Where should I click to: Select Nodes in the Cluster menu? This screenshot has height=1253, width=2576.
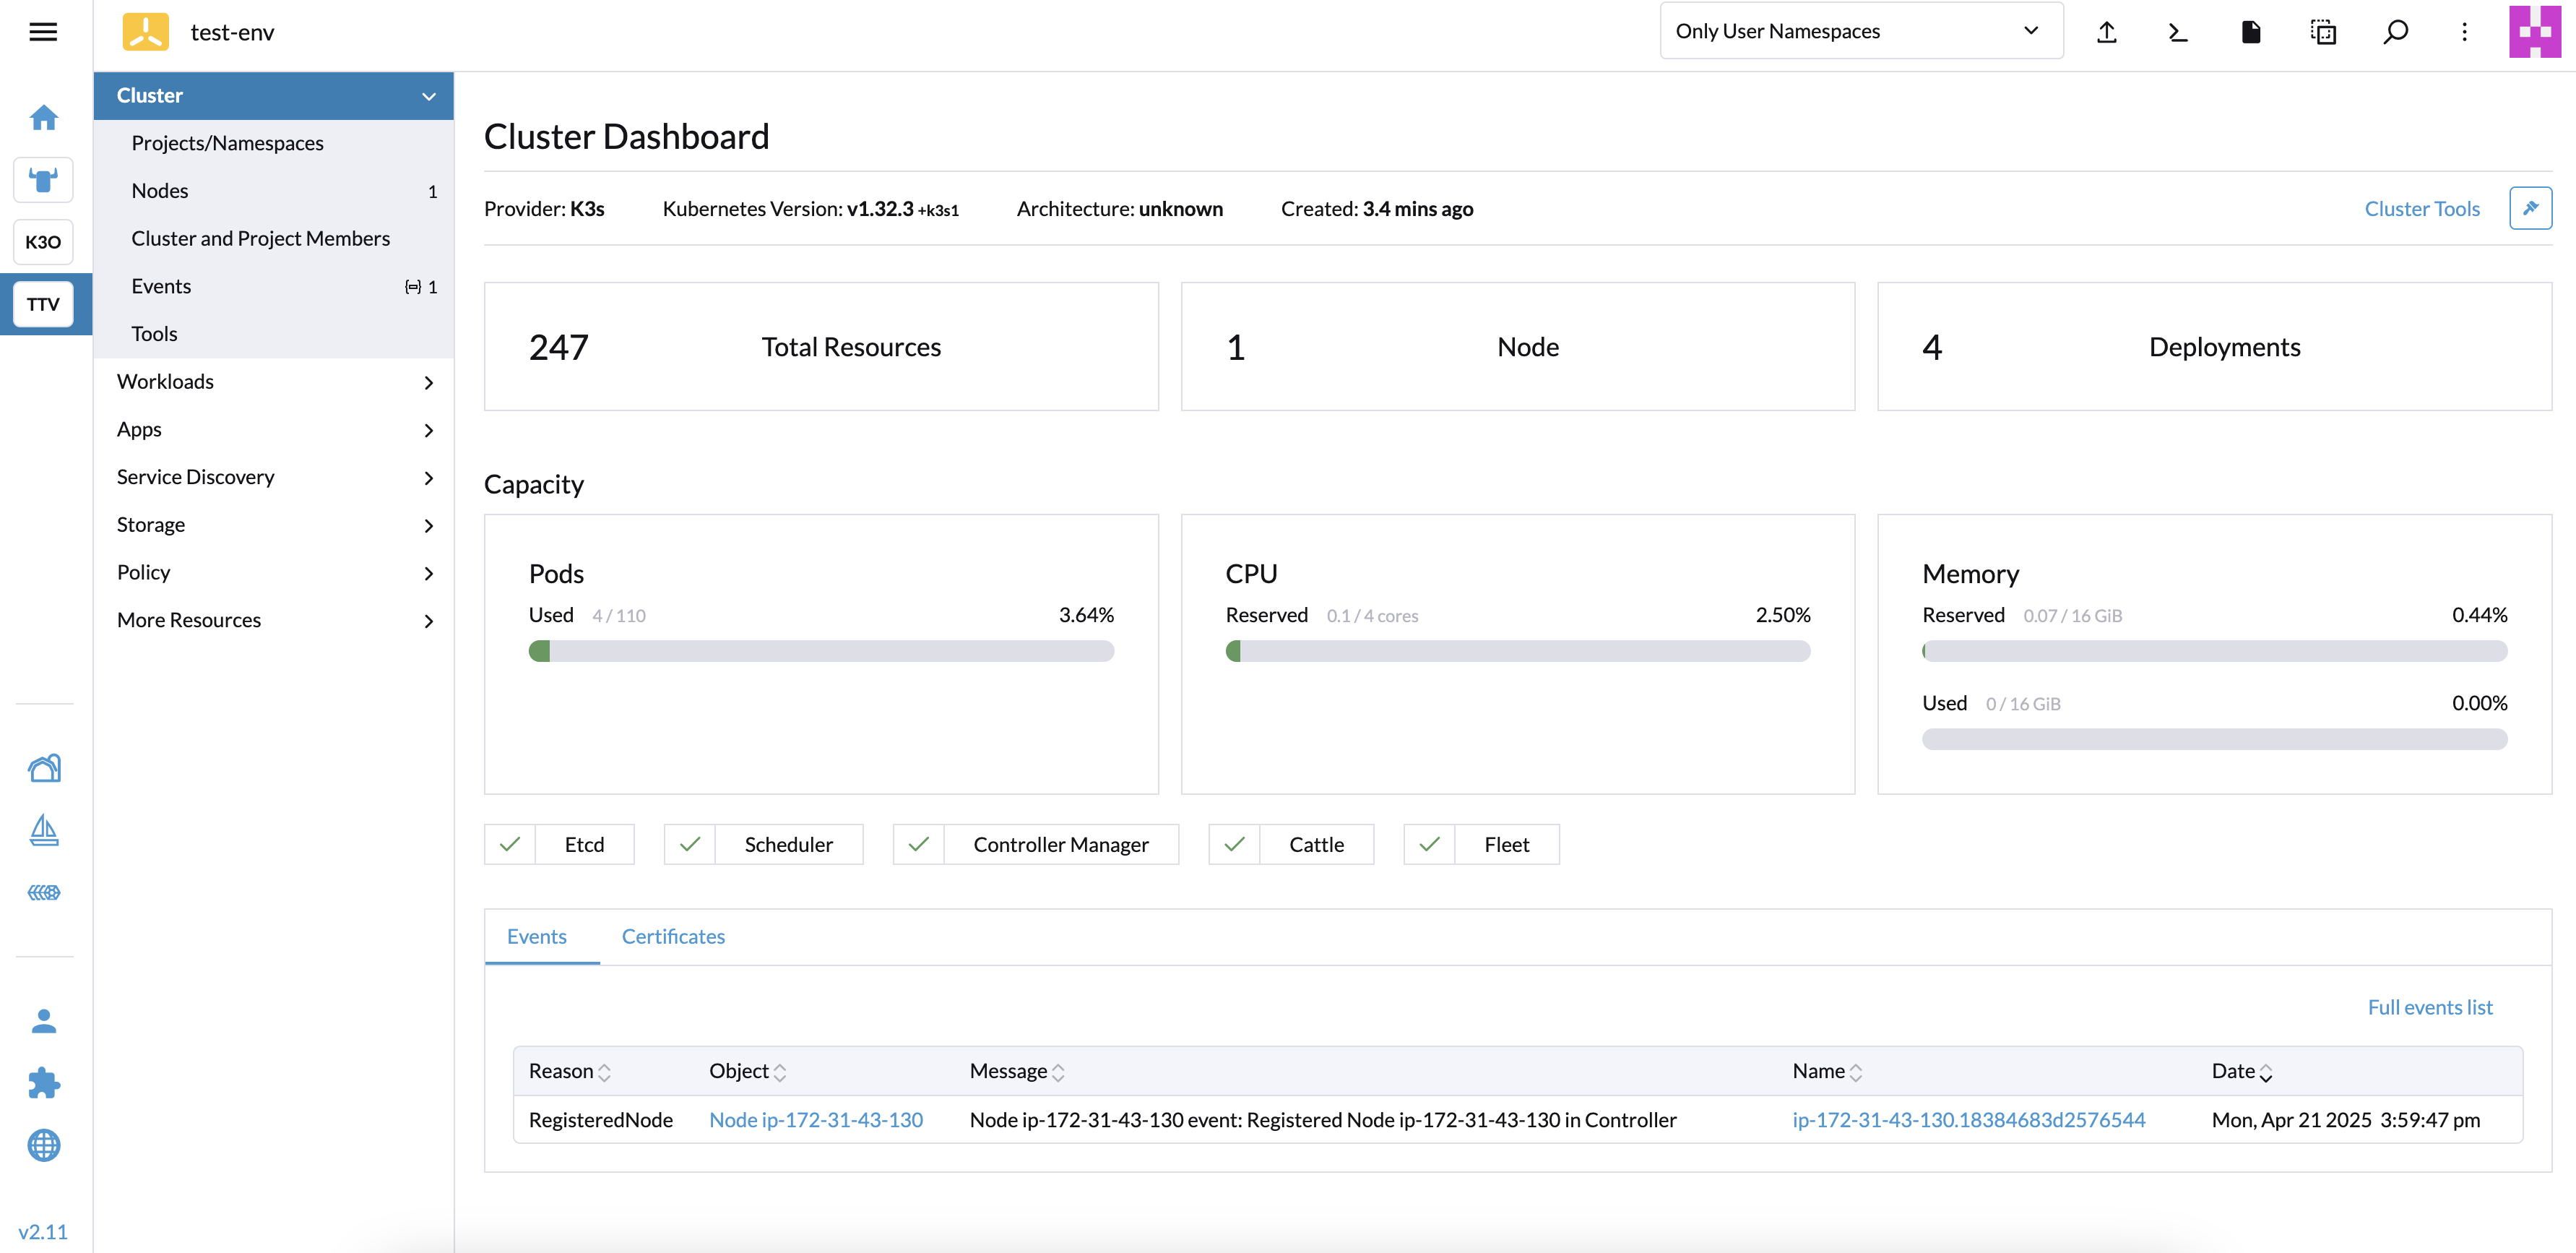point(160,191)
